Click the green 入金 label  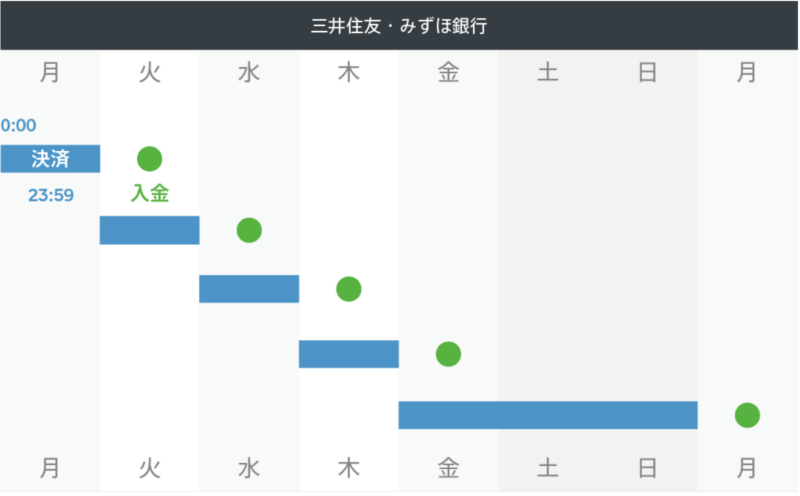coord(149,194)
